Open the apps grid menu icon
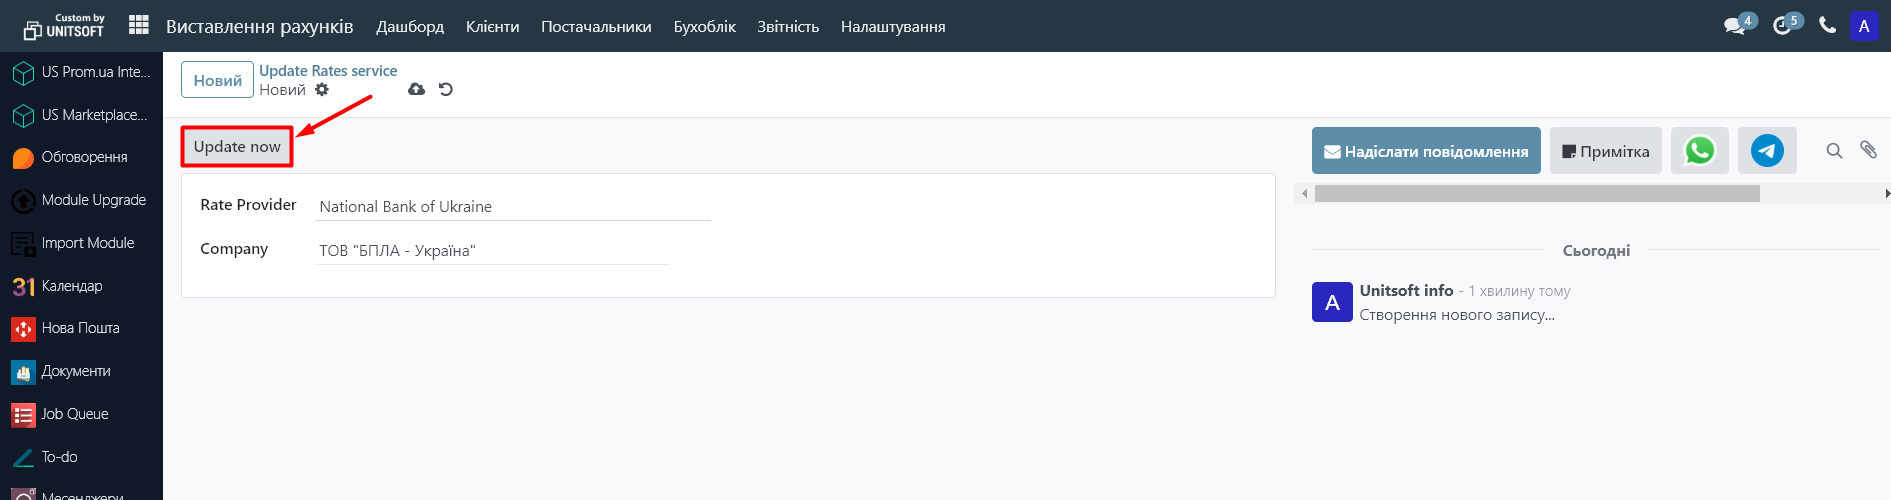The image size is (1891, 500). pos(139,25)
